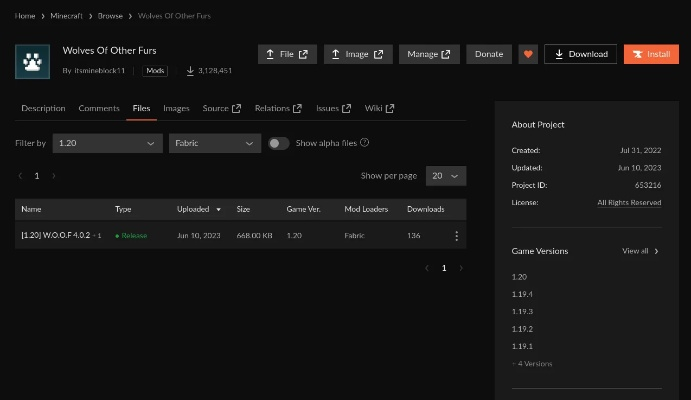Go to previous page using top left arrow
This screenshot has height=400, width=691.
[20, 176]
